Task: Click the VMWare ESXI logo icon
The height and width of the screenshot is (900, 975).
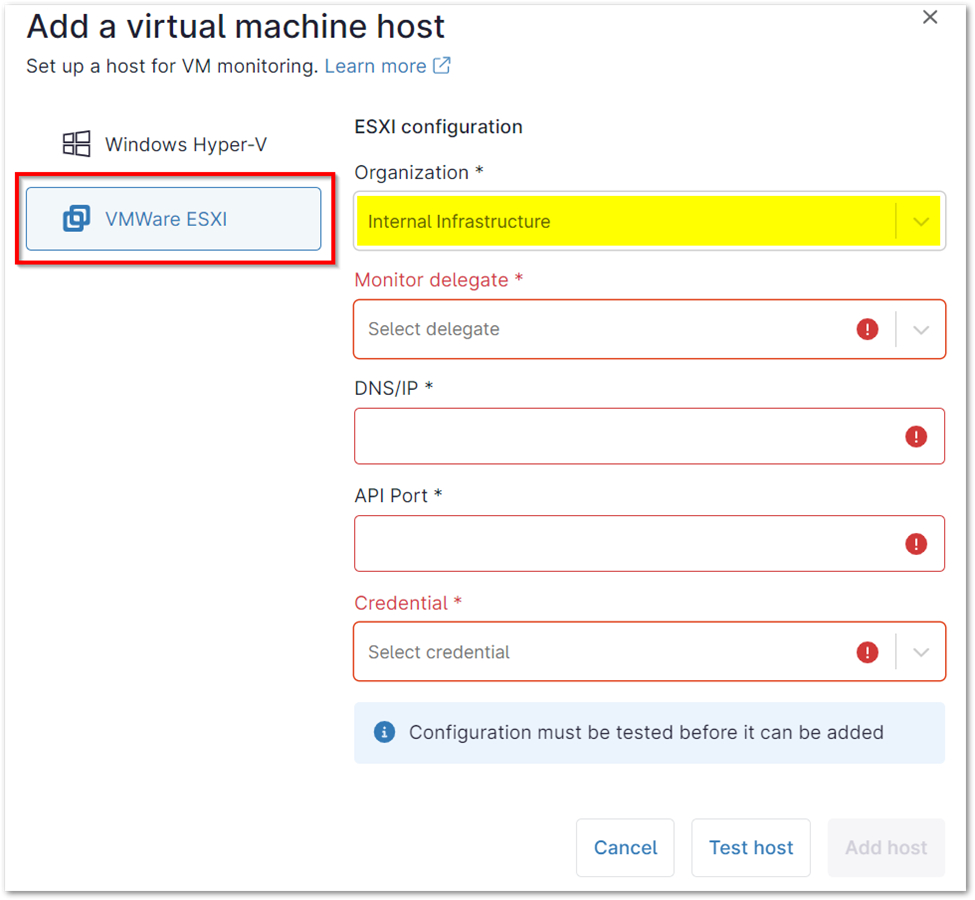Action: pos(78,218)
